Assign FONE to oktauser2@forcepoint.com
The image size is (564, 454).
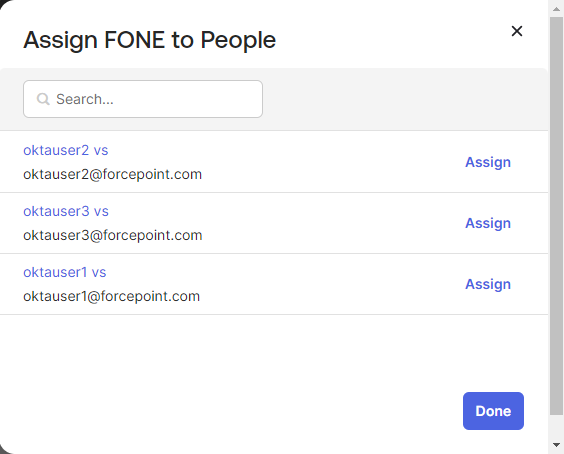[x=488, y=162]
